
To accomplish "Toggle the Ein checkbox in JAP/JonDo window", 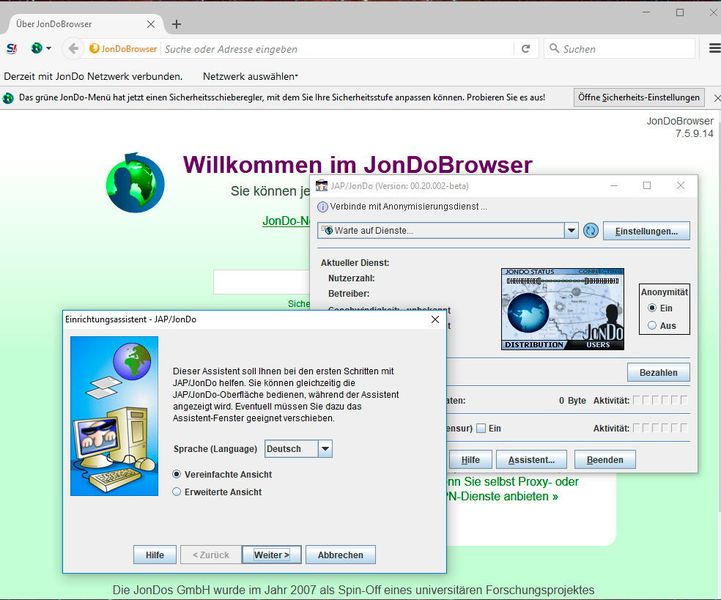I will pos(481,428).
